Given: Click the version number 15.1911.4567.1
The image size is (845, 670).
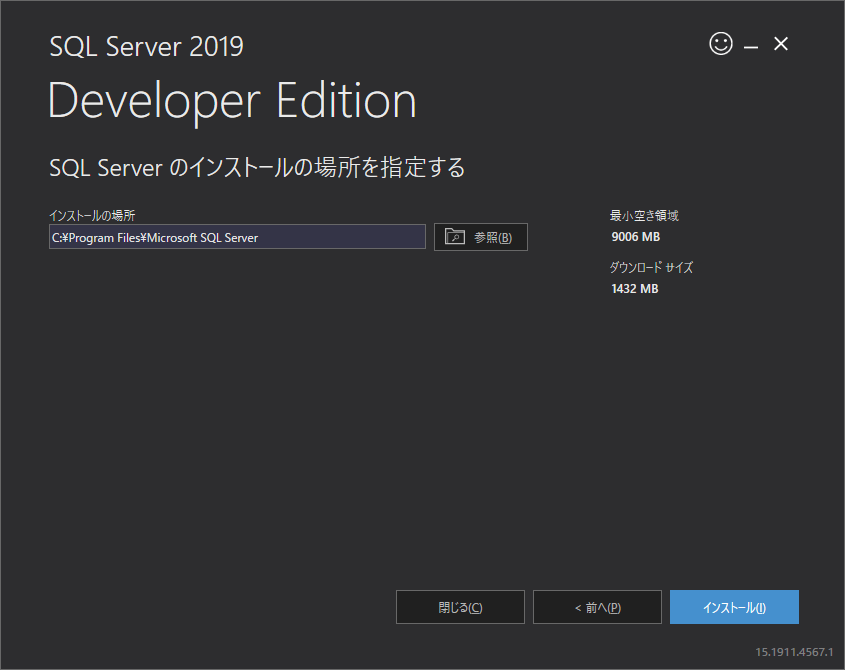Looking at the screenshot, I should (794, 651).
